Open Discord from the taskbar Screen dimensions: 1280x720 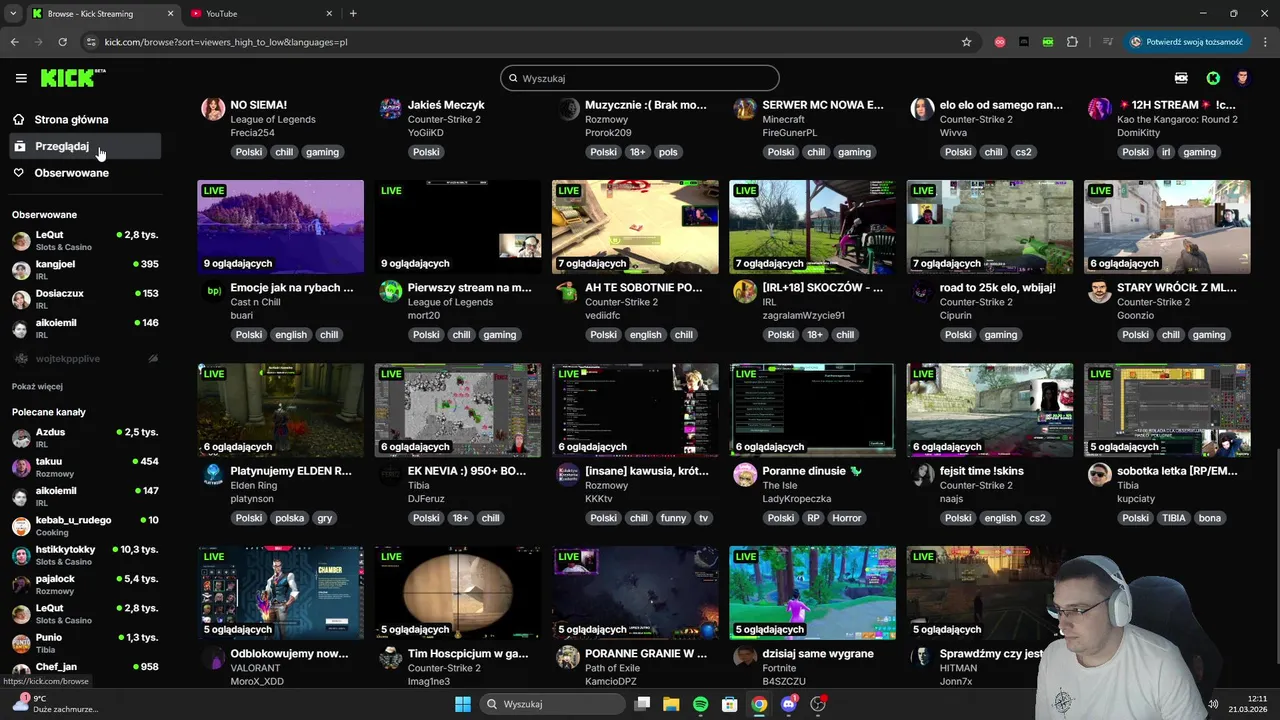click(x=789, y=704)
